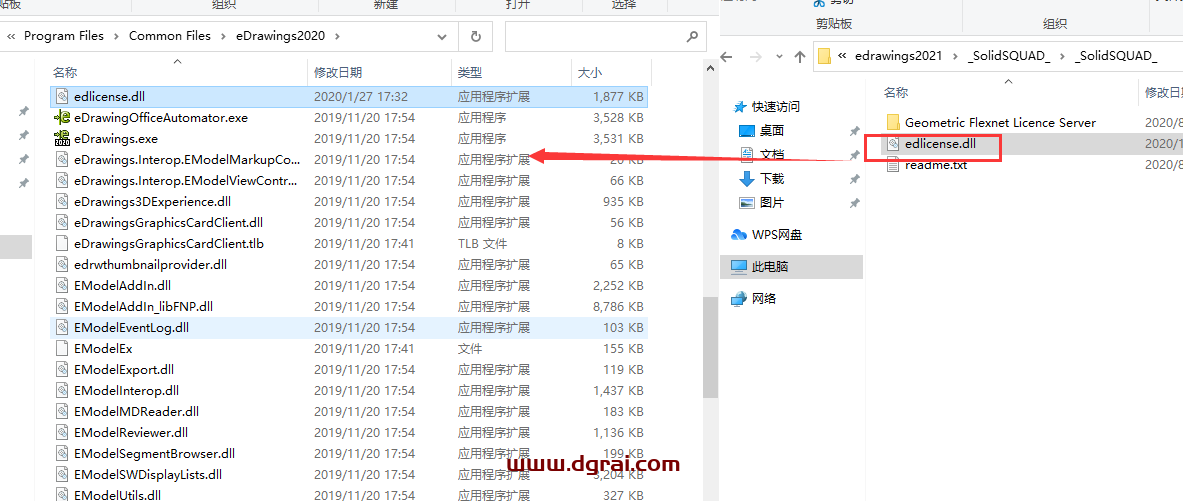Click the search box in the left window
This screenshot has width=1183, height=501.
point(606,36)
